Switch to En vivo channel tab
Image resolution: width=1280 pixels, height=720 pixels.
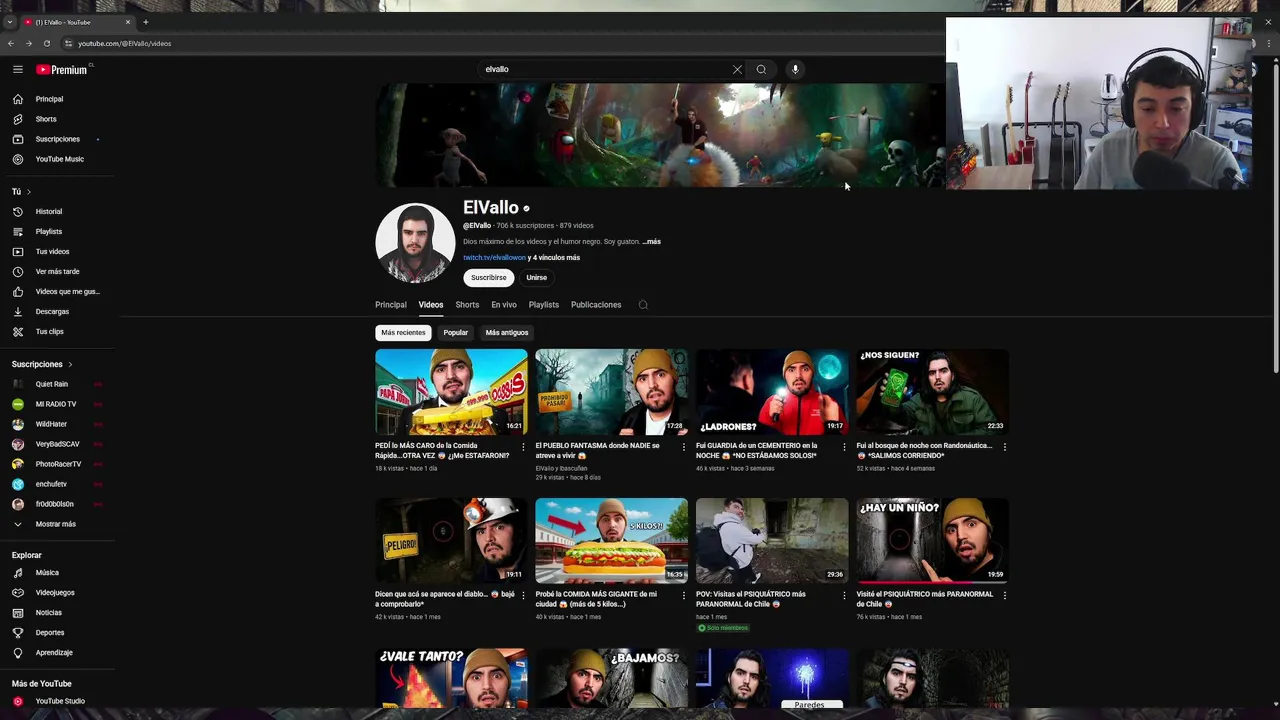tap(504, 305)
